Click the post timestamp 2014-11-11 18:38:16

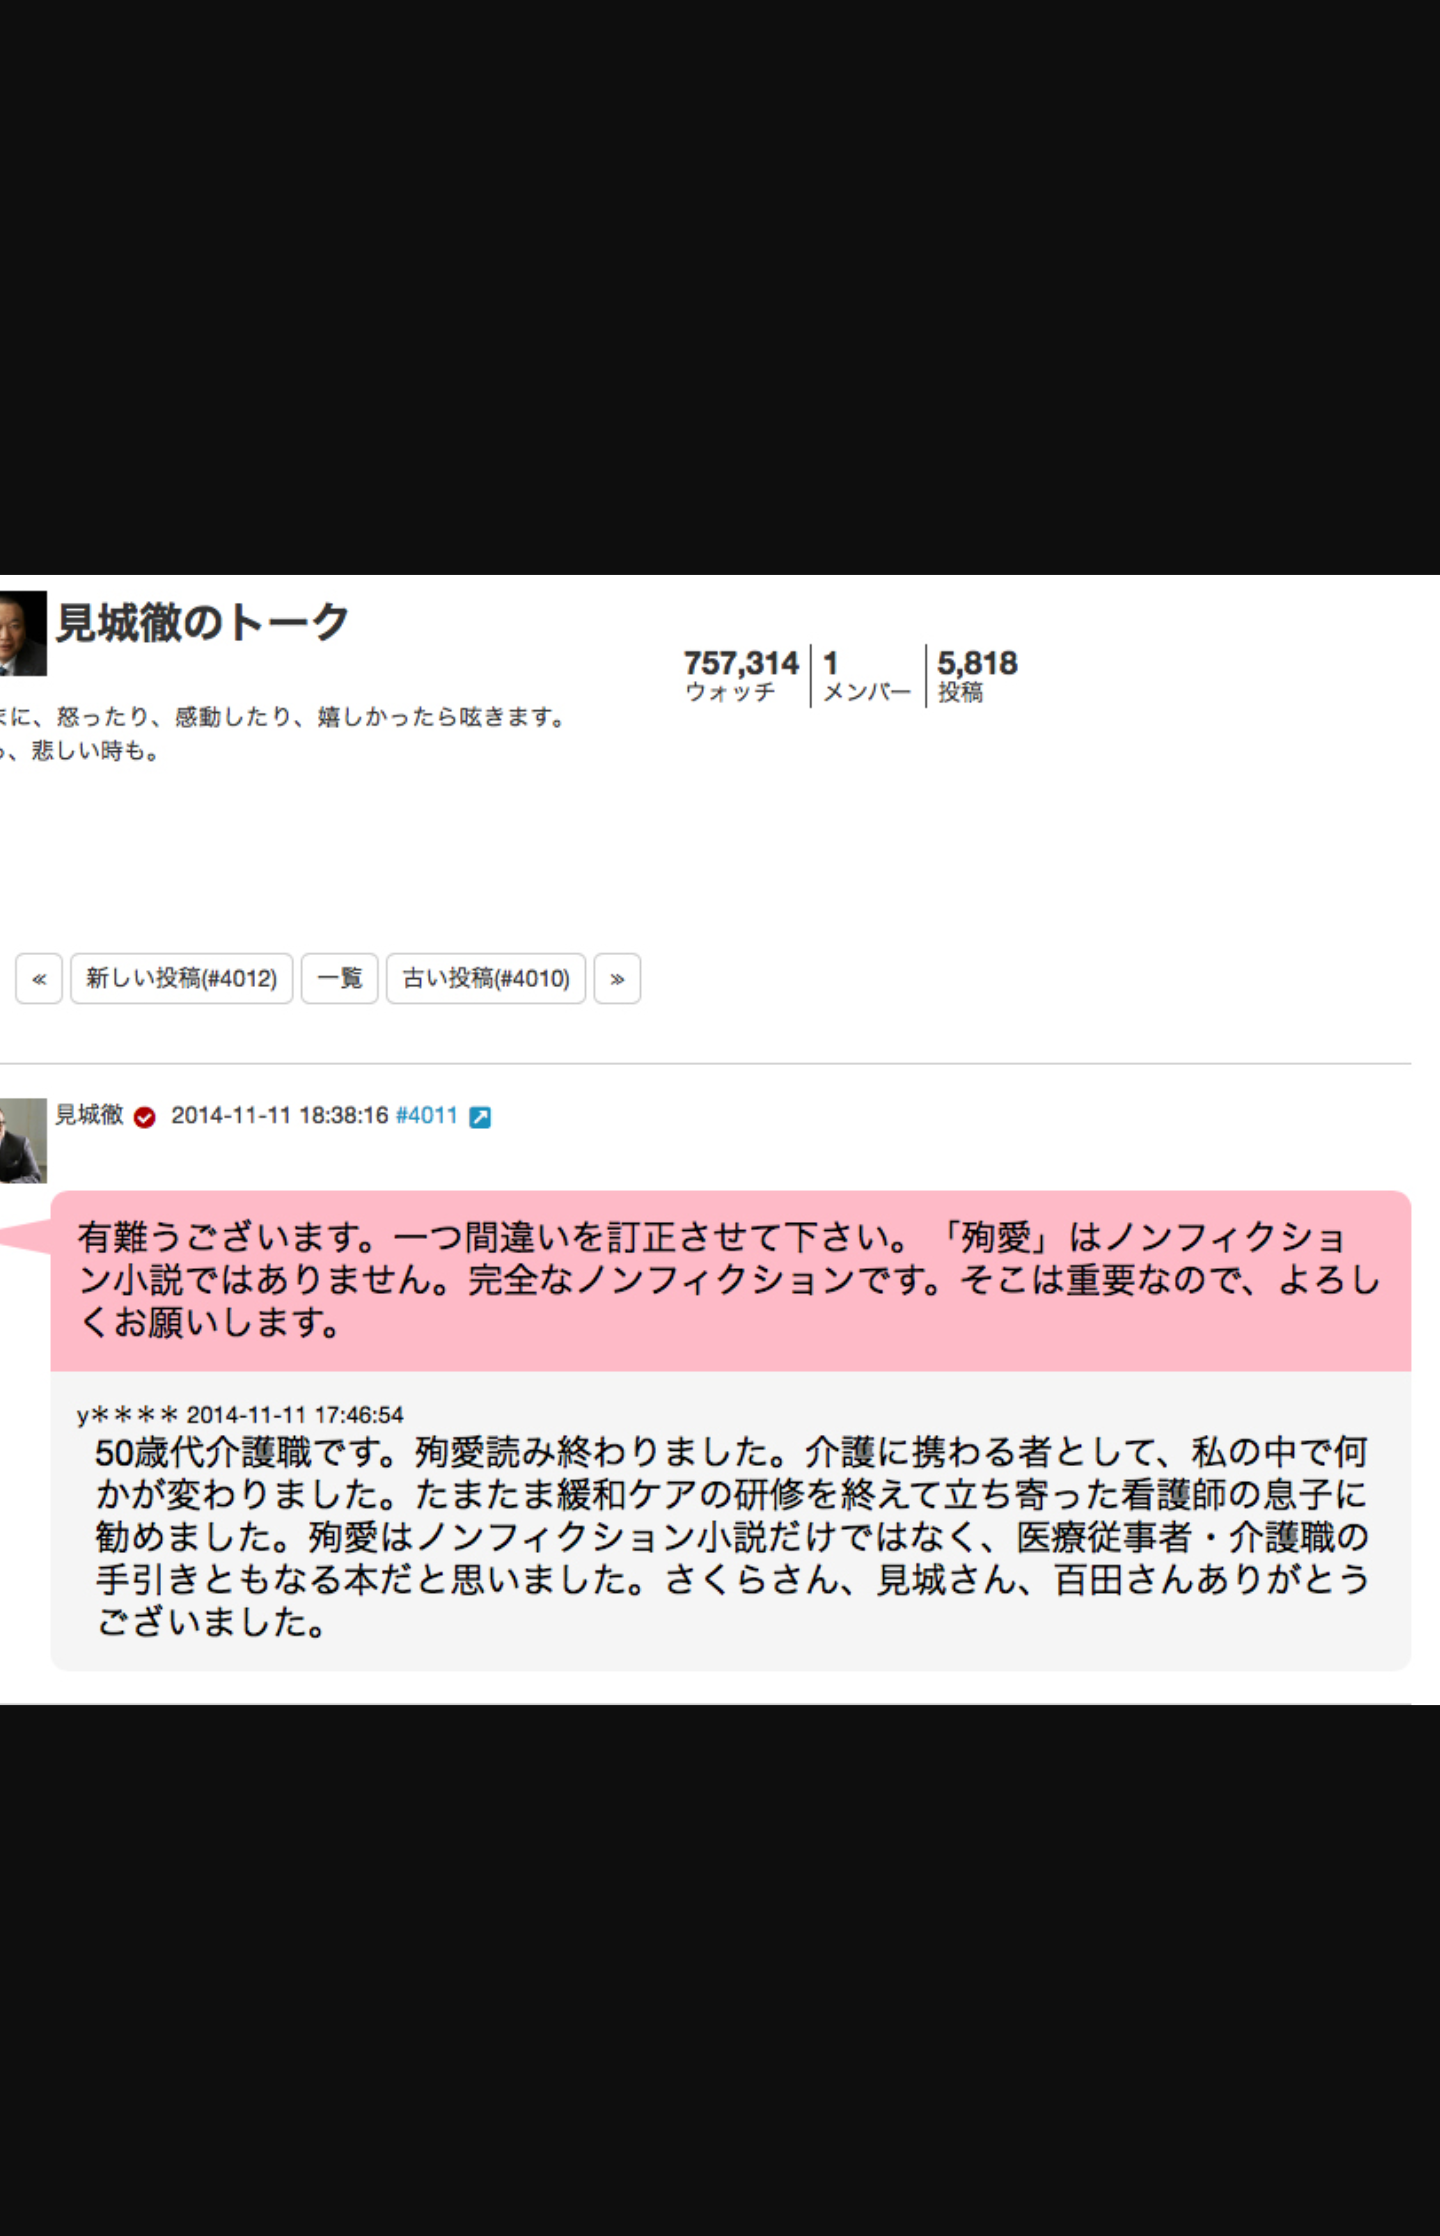tap(280, 1115)
